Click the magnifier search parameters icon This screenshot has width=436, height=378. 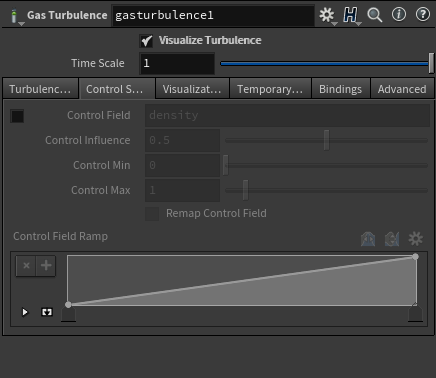pyautogui.click(x=374, y=15)
